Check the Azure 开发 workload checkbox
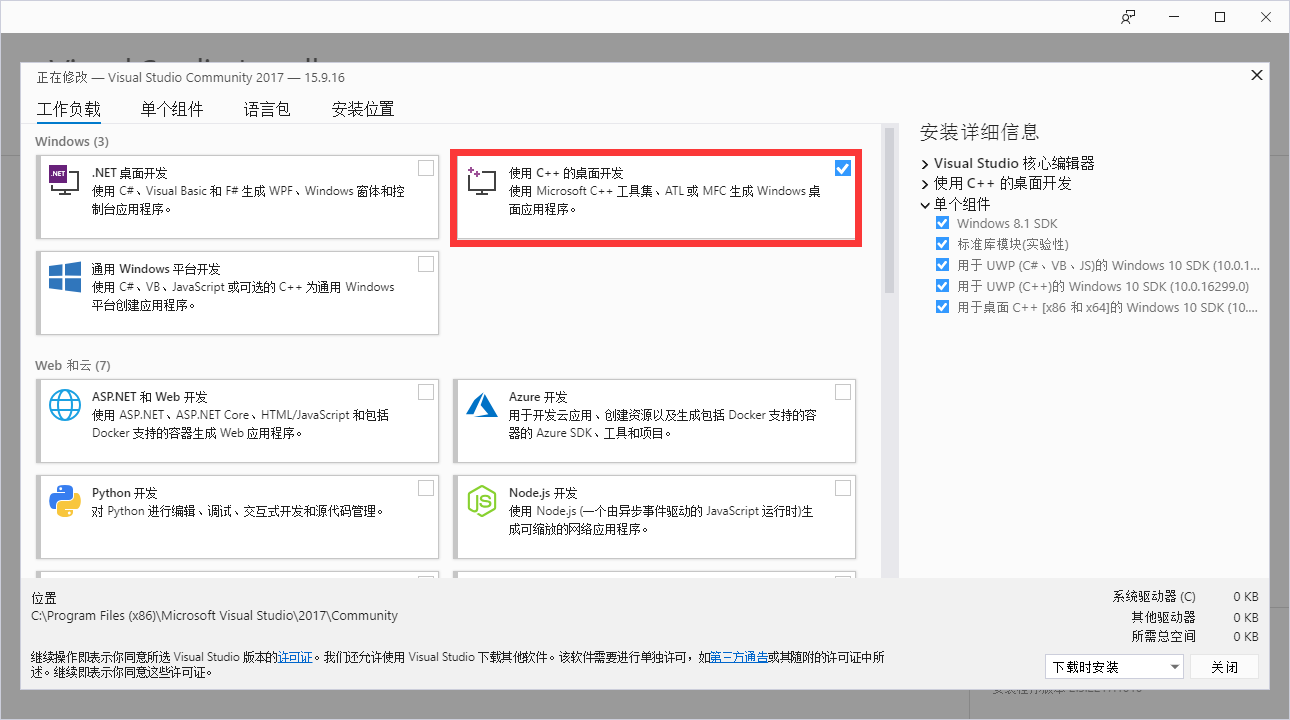The height and width of the screenshot is (720, 1290). click(843, 392)
